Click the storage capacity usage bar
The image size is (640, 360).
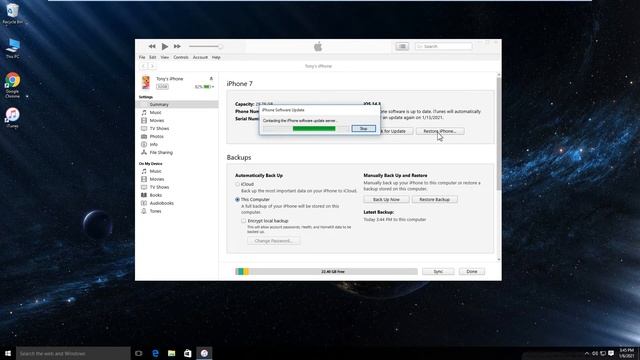pos(326,271)
